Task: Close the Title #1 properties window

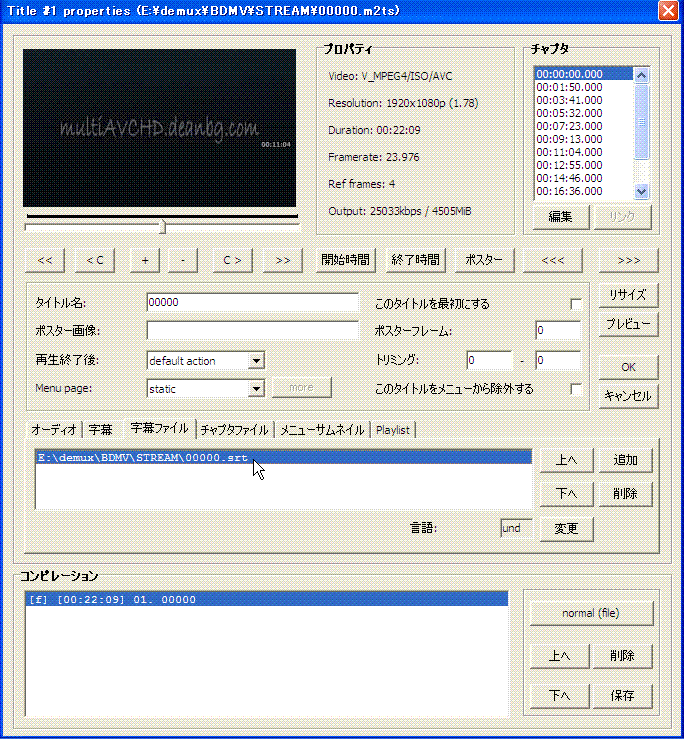Action: (668, 10)
